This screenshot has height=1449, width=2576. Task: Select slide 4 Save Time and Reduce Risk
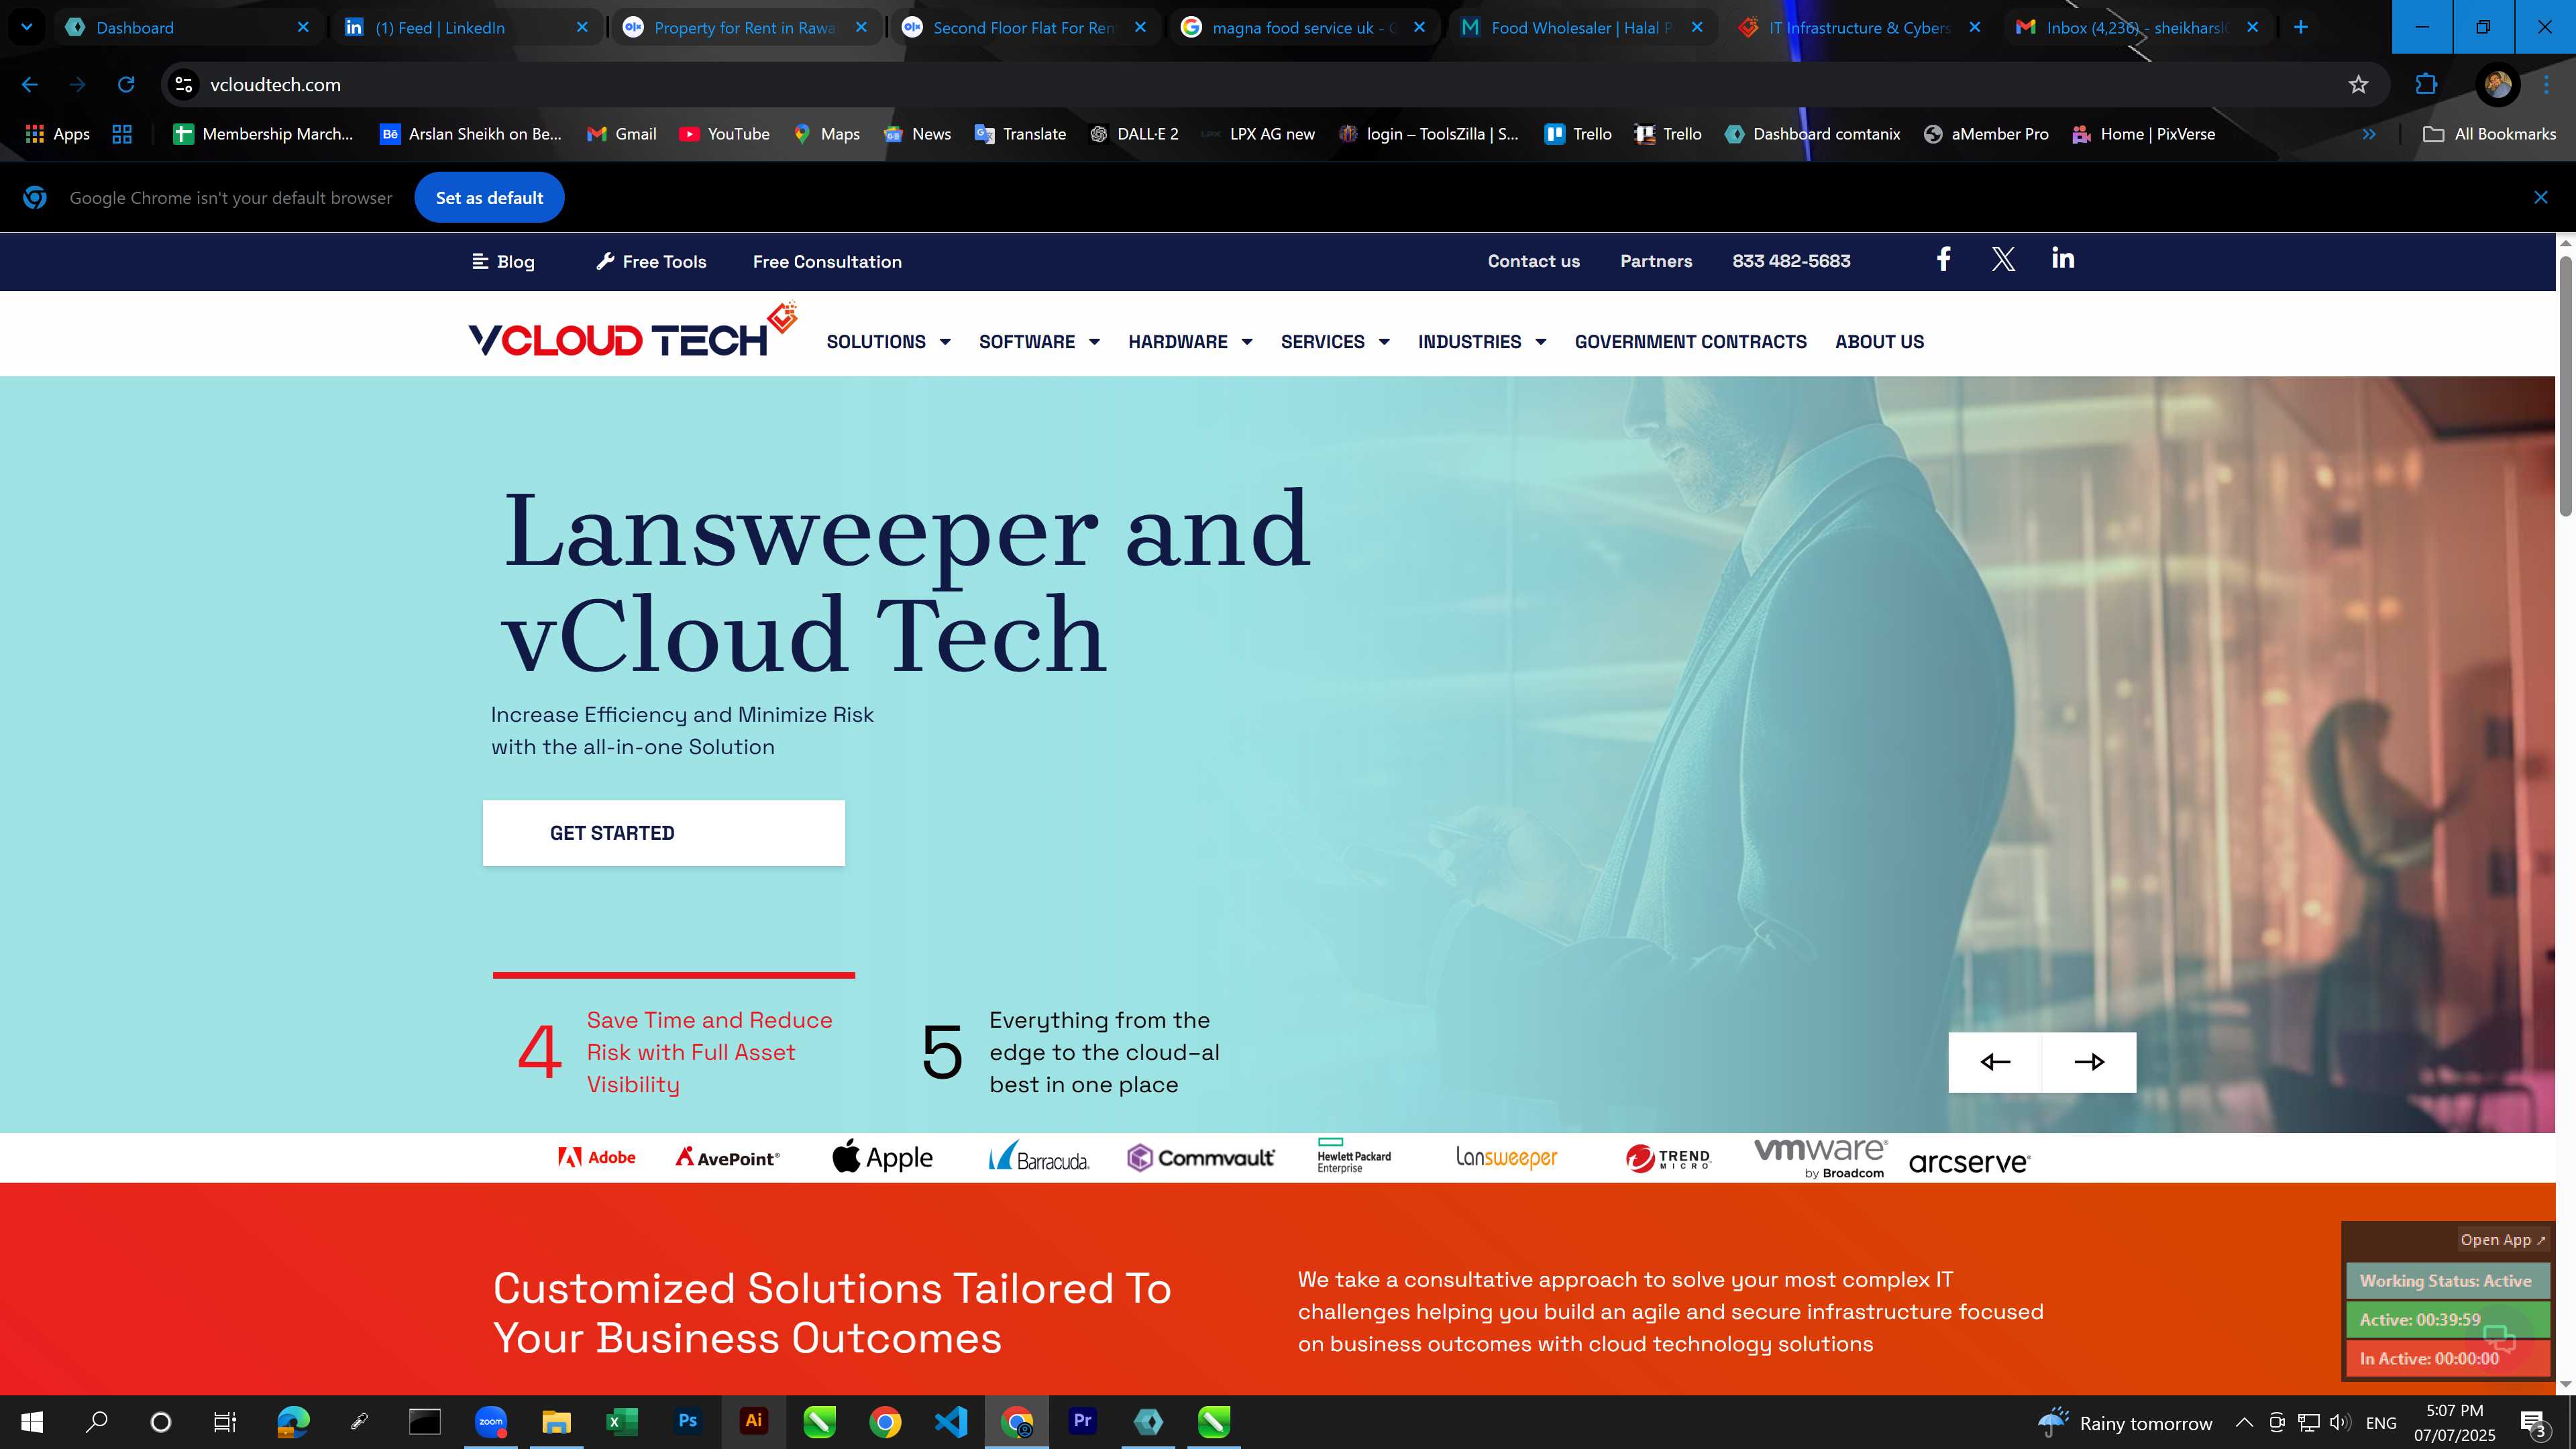tap(675, 1052)
